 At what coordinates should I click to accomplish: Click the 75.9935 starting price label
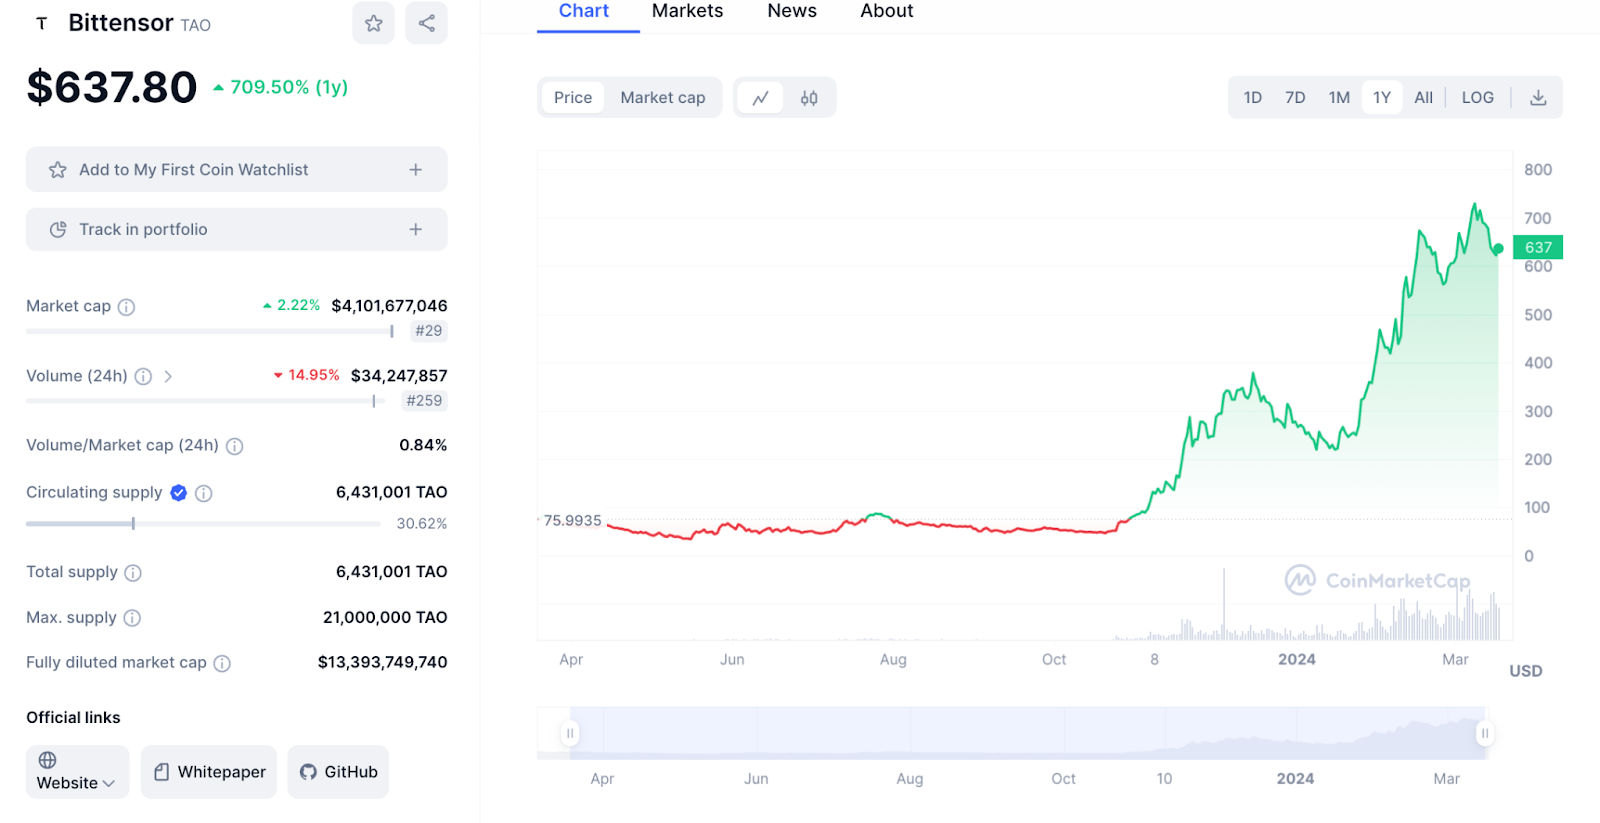pyautogui.click(x=572, y=521)
